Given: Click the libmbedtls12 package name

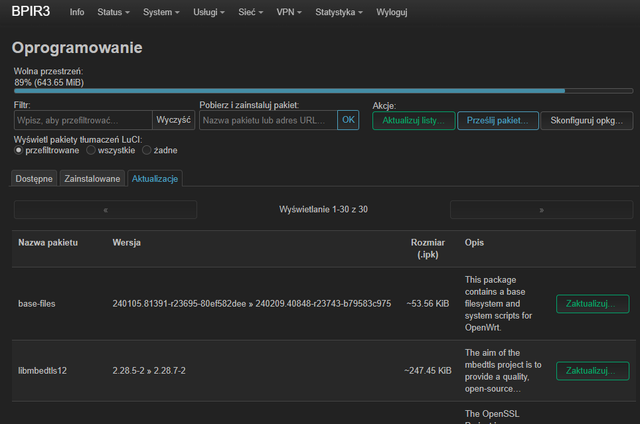Looking at the screenshot, I should click(x=42, y=371).
